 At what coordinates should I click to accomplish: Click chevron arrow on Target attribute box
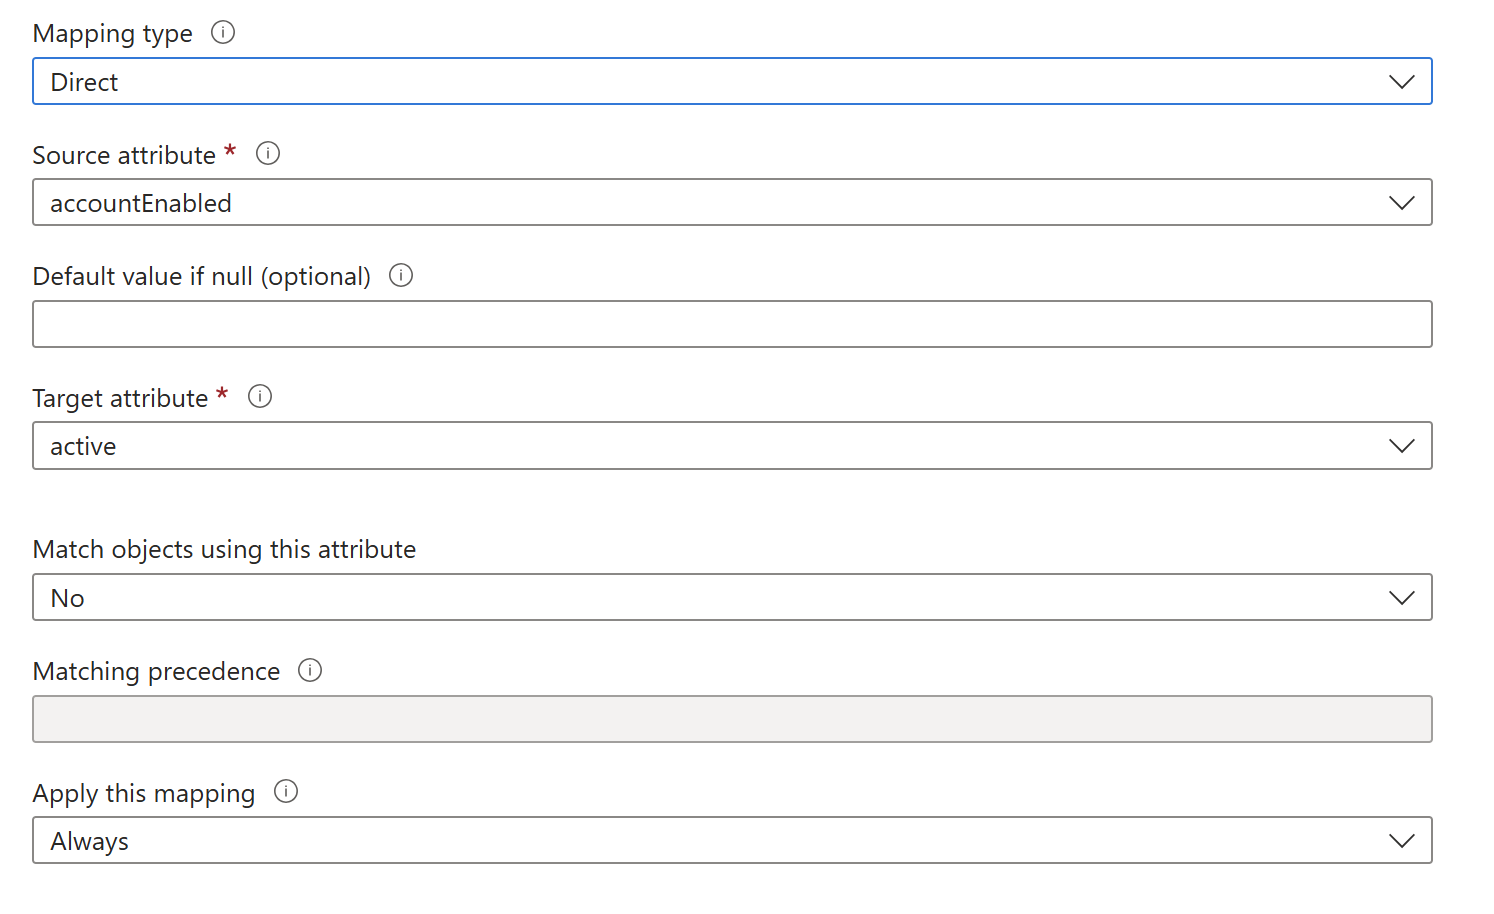(x=1402, y=446)
